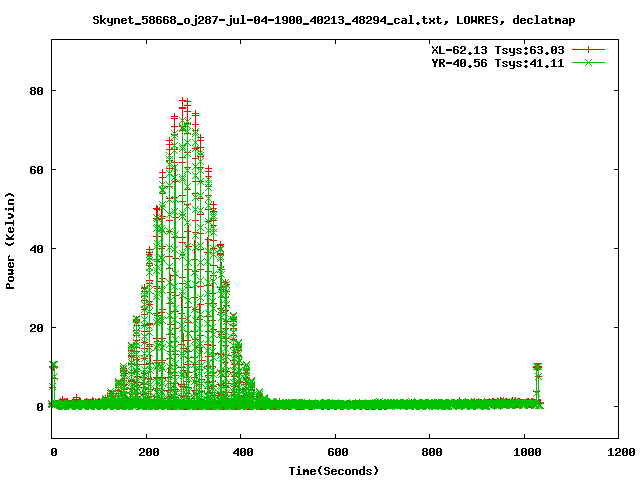Click the calibration spike at the start near 0 seconds
This screenshot has width=640, height=480.
point(53,383)
